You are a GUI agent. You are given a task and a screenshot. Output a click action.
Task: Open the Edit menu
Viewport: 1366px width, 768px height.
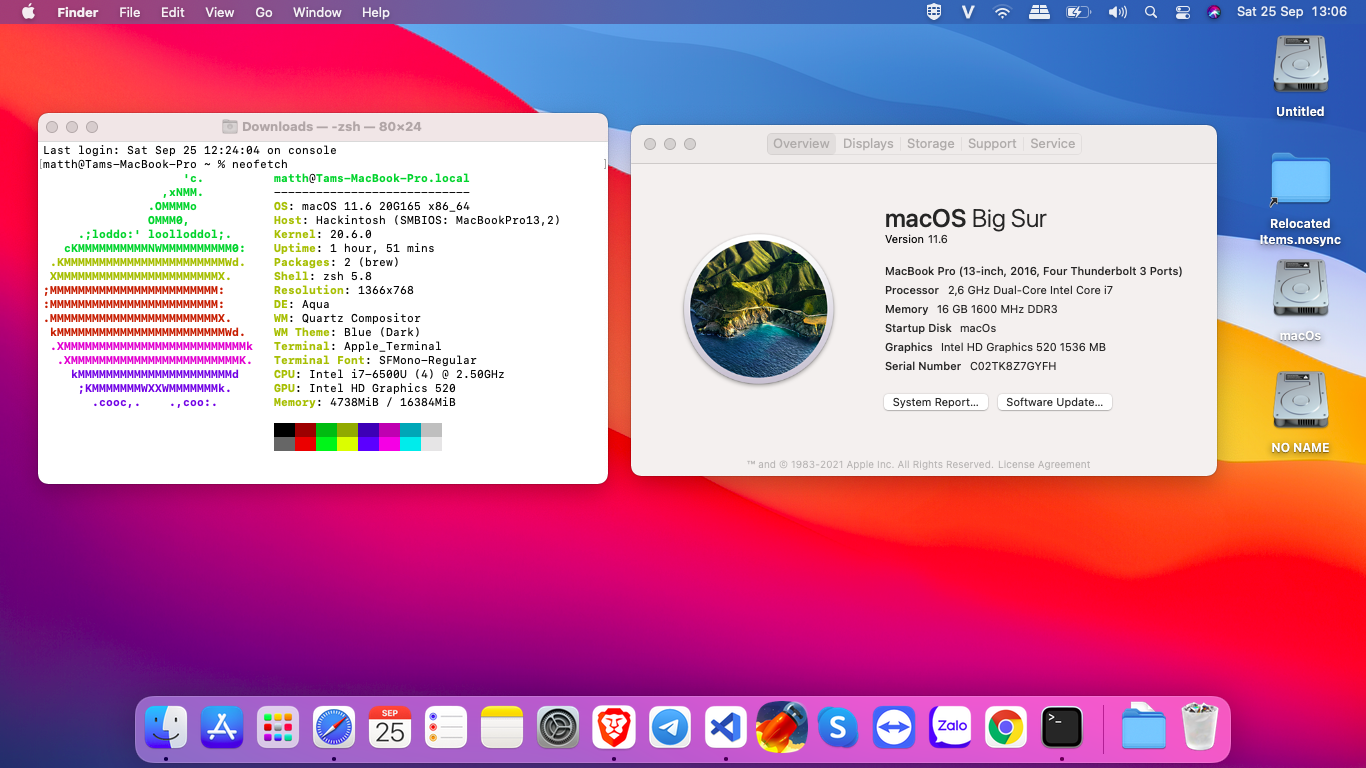coord(173,12)
